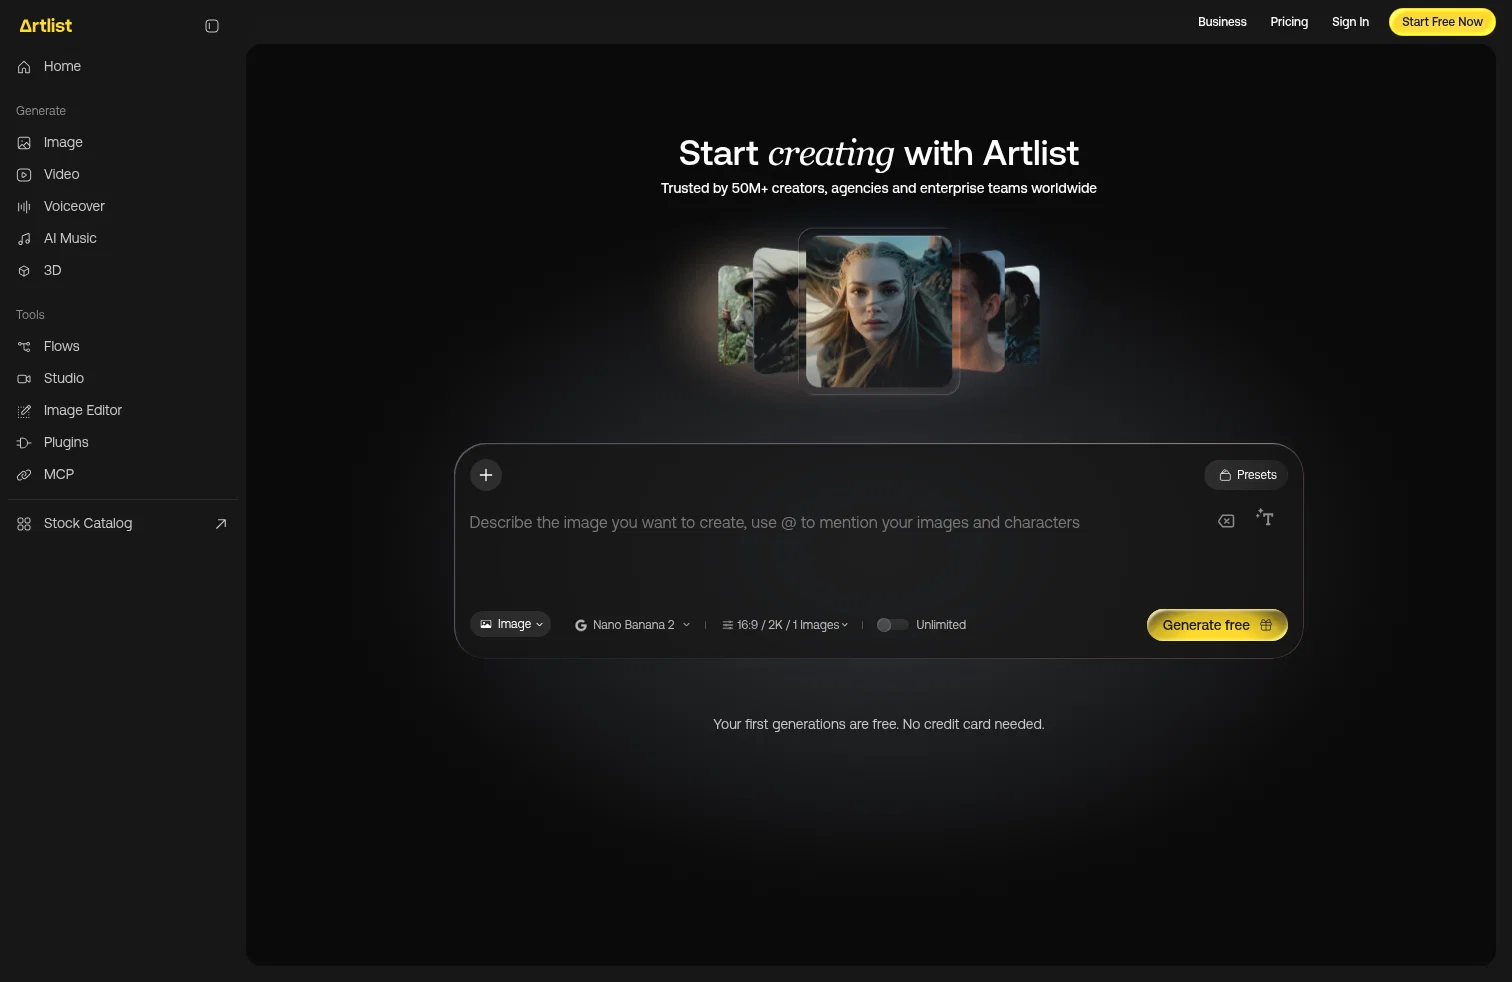Click the Stock Catalog external arrow icon
Viewport: 1512px width, 982px height.
click(x=221, y=524)
